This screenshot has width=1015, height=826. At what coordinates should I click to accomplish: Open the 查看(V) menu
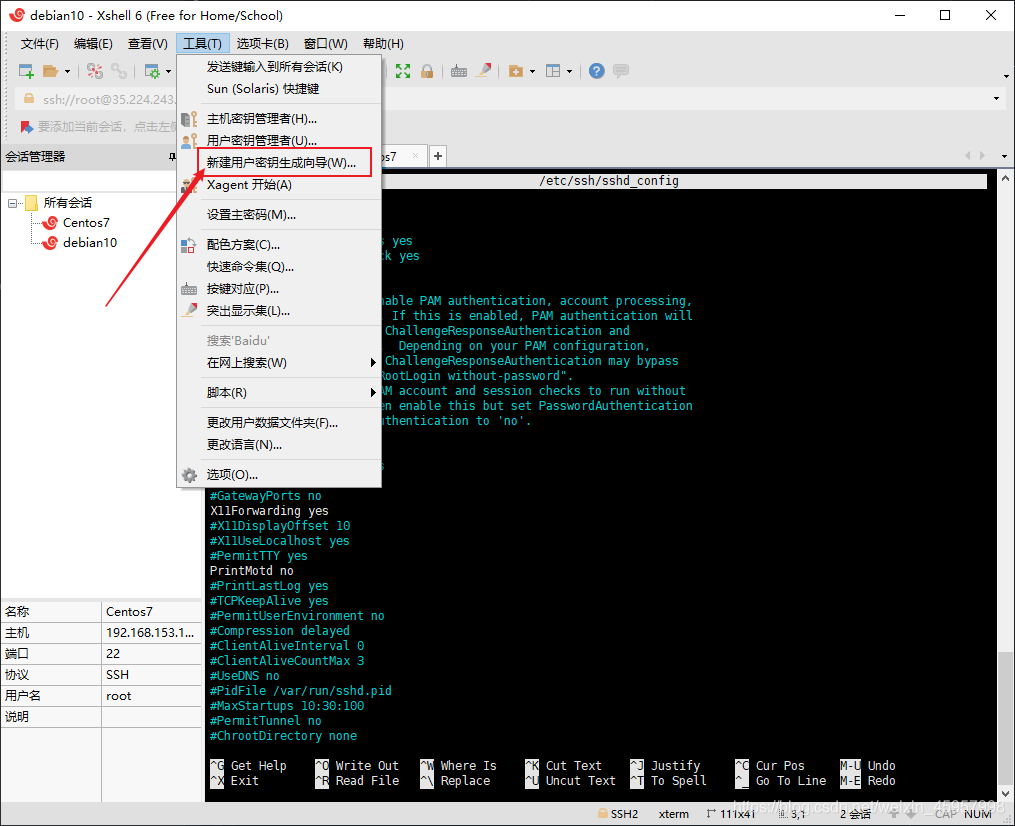pyautogui.click(x=148, y=43)
